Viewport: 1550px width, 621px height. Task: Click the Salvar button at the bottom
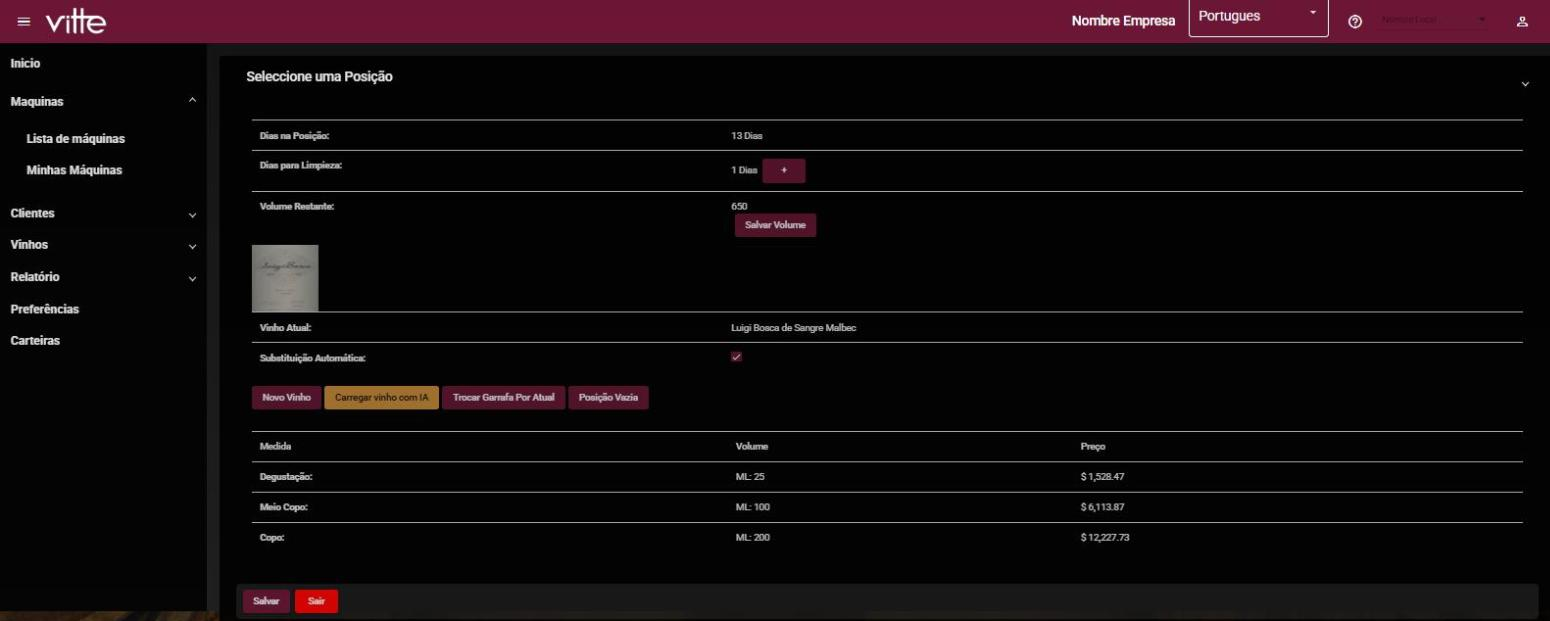click(x=266, y=601)
